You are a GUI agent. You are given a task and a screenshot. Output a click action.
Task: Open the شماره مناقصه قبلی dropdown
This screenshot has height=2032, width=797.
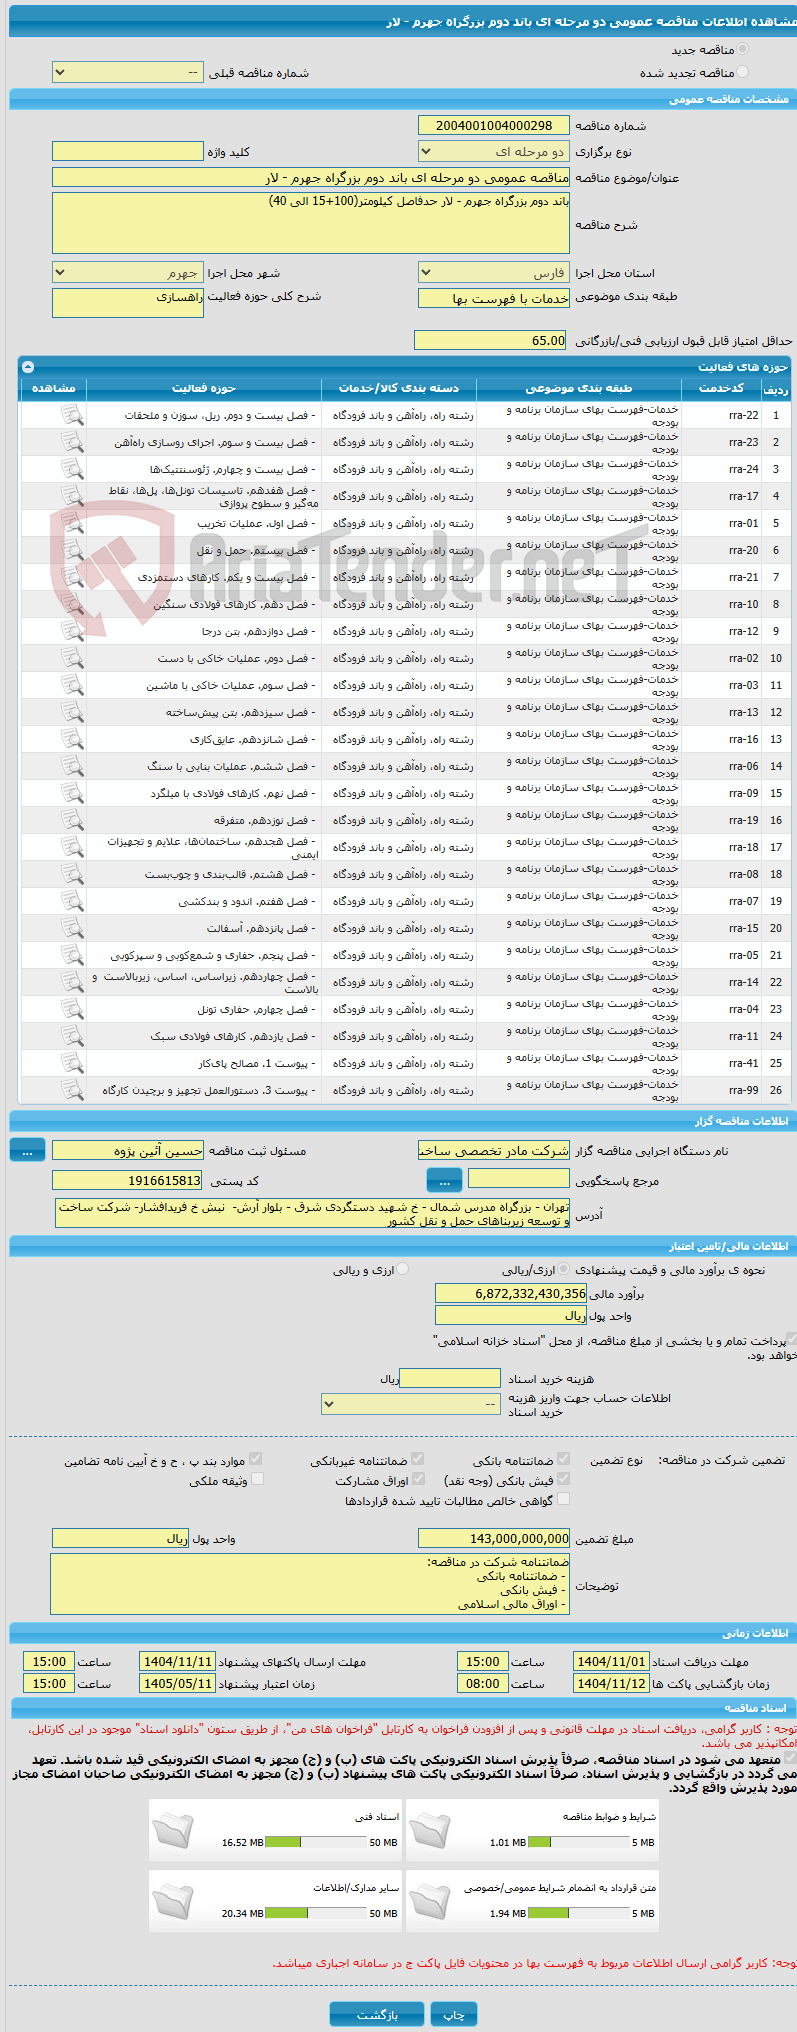click(x=127, y=73)
